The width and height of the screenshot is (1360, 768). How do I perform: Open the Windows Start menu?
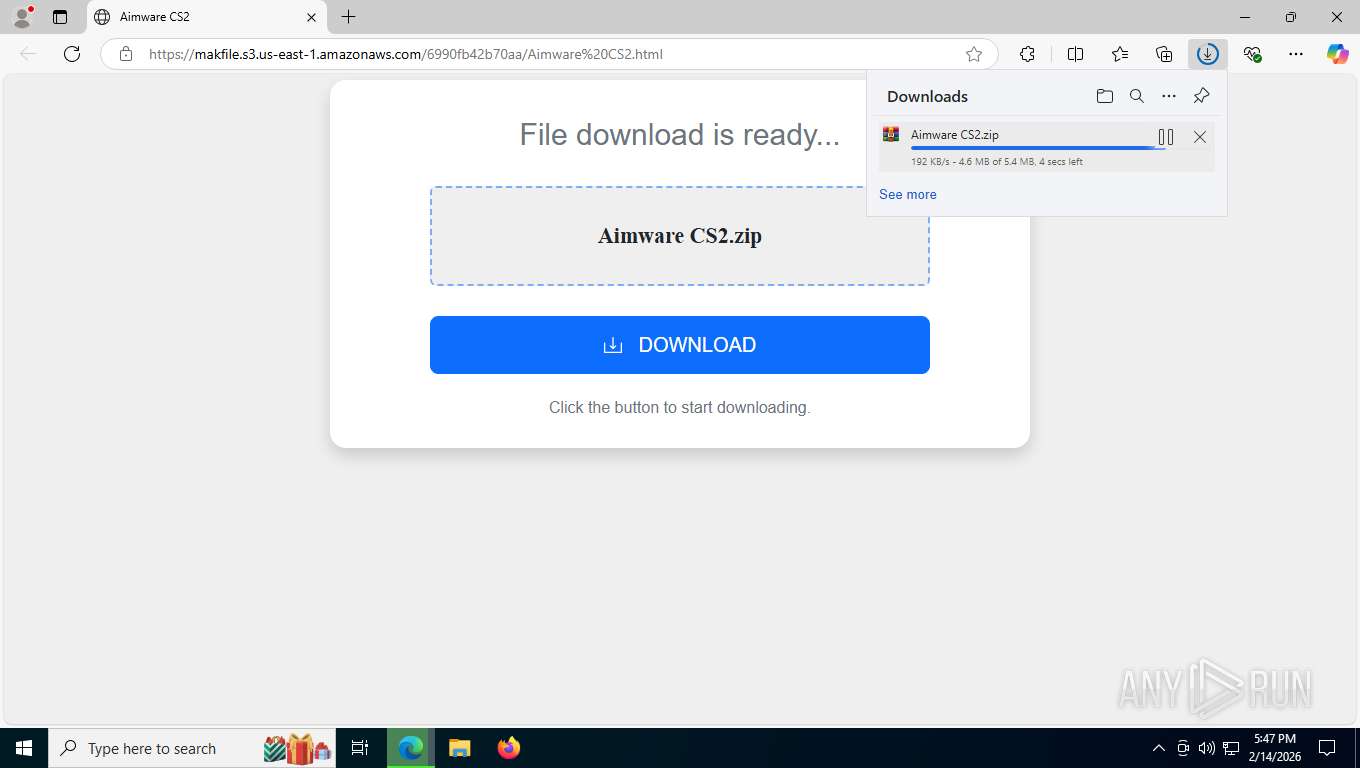click(23, 748)
